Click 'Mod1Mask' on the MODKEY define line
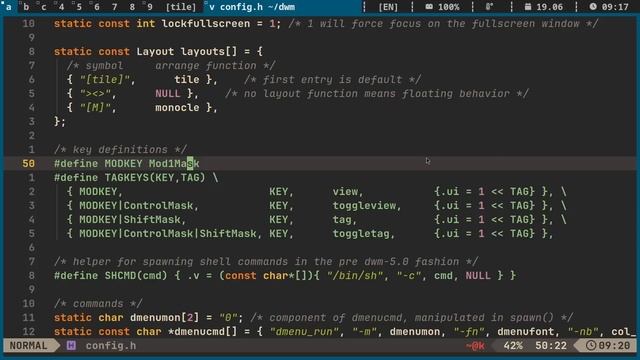This screenshot has width=640, height=360. coord(174,164)
